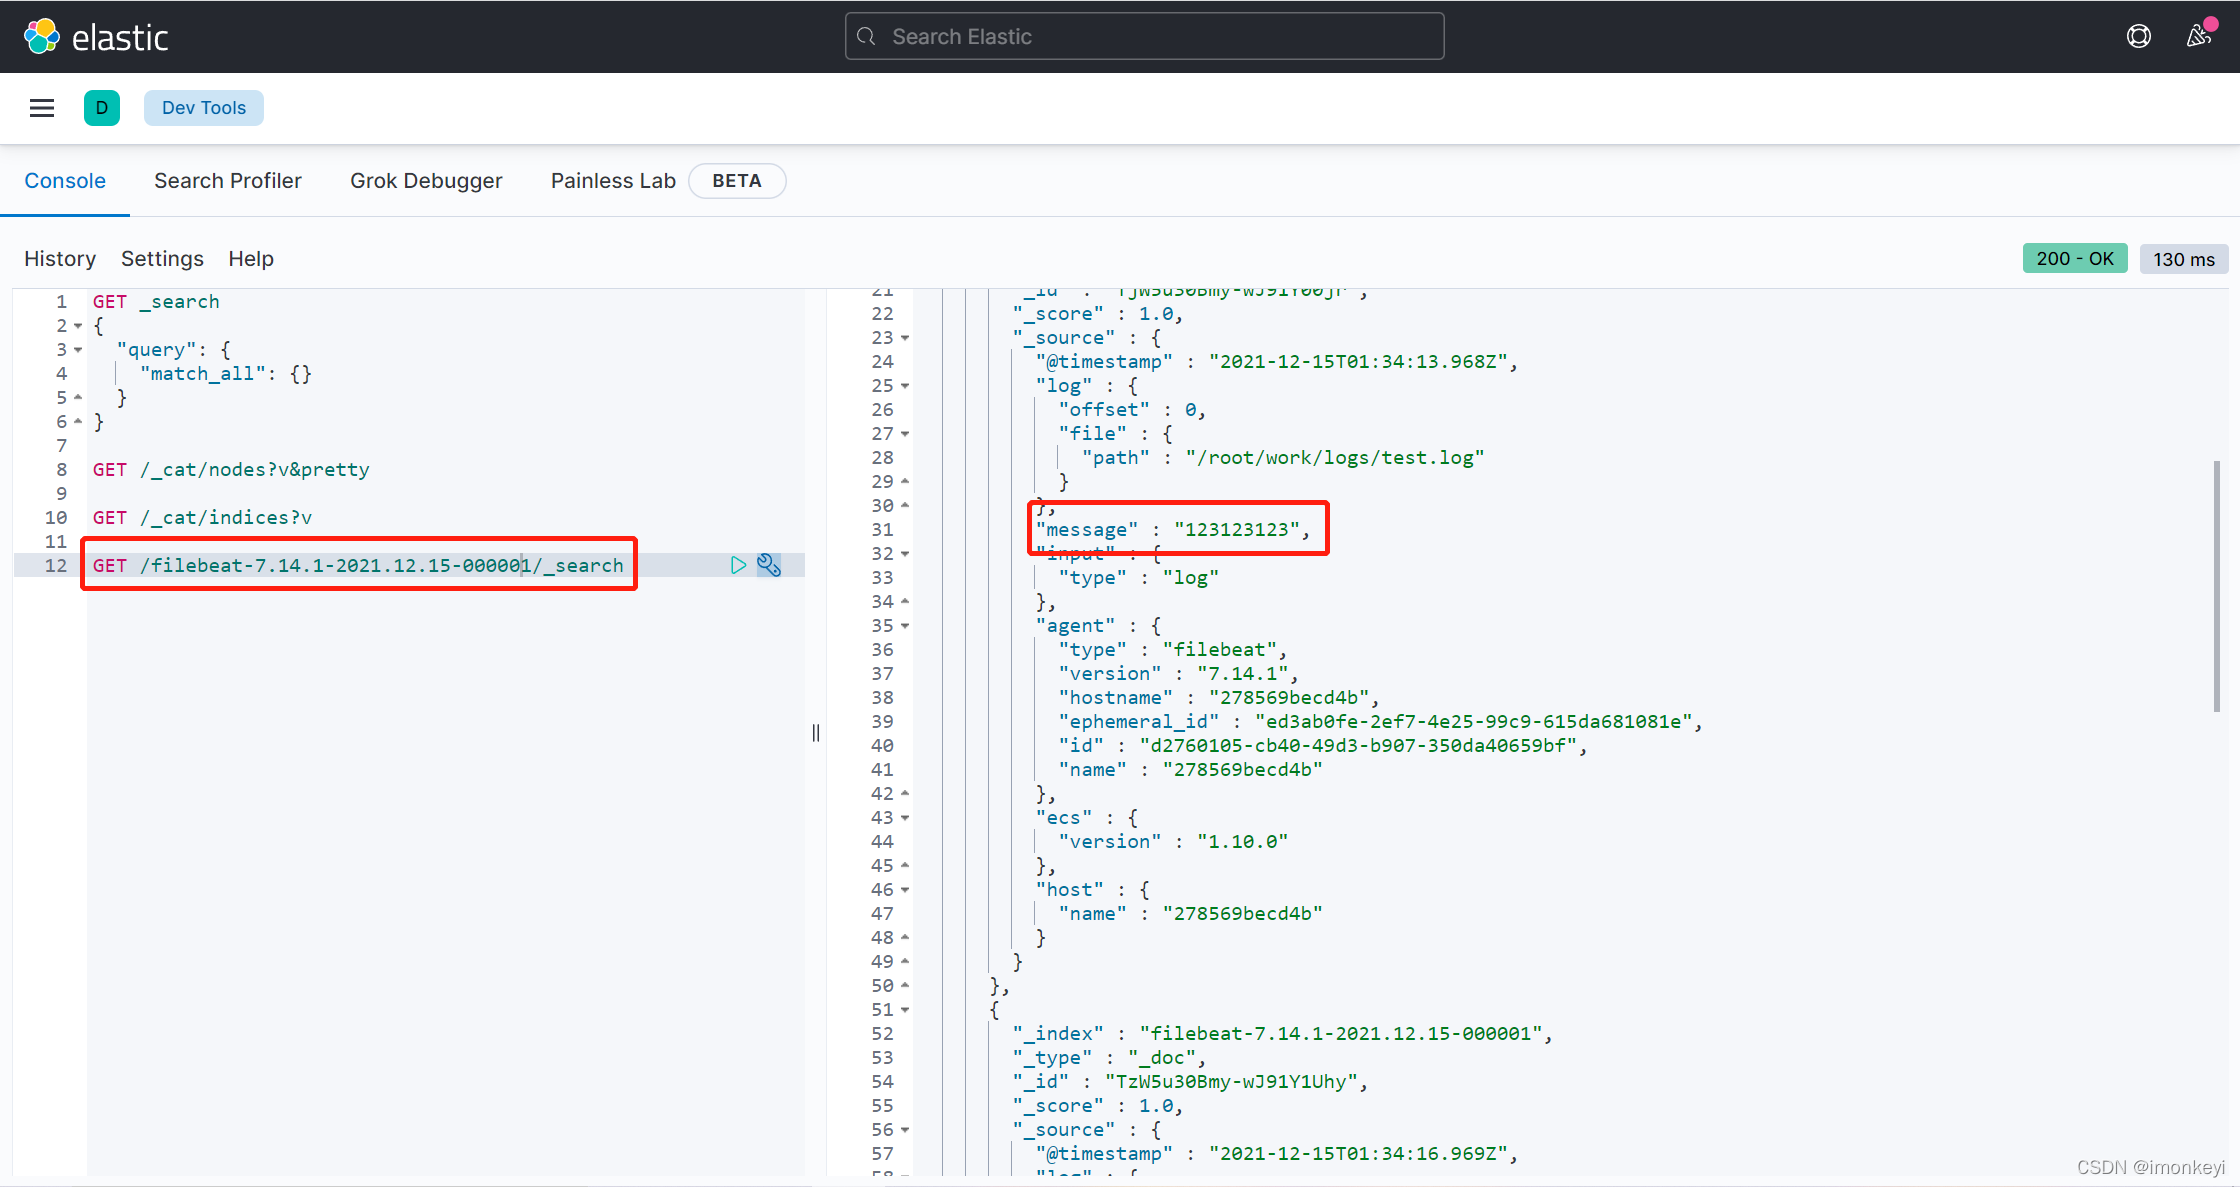The height and width of the screenshot is (1187, 2240).
Task: Open the console Help
Action: point(251,259)
